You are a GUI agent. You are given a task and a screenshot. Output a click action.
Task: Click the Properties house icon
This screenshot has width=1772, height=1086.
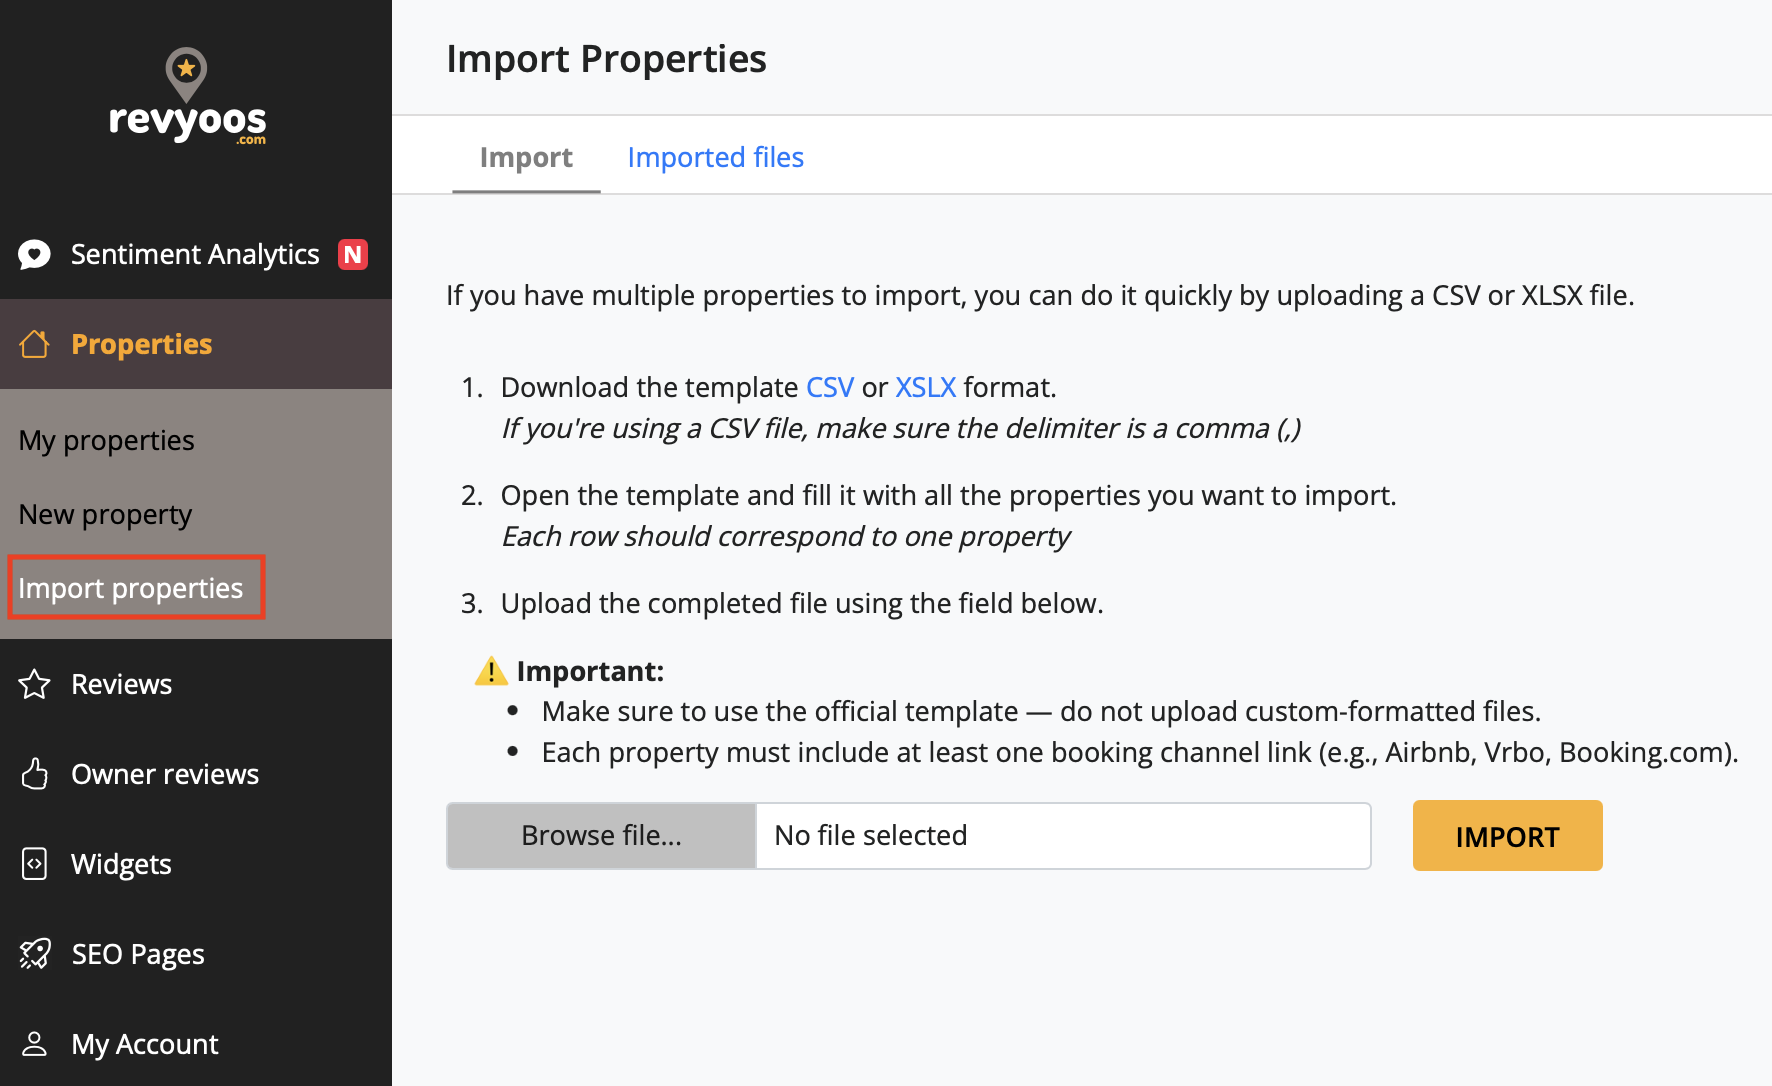pyautogui.click(x=35, y=344)
